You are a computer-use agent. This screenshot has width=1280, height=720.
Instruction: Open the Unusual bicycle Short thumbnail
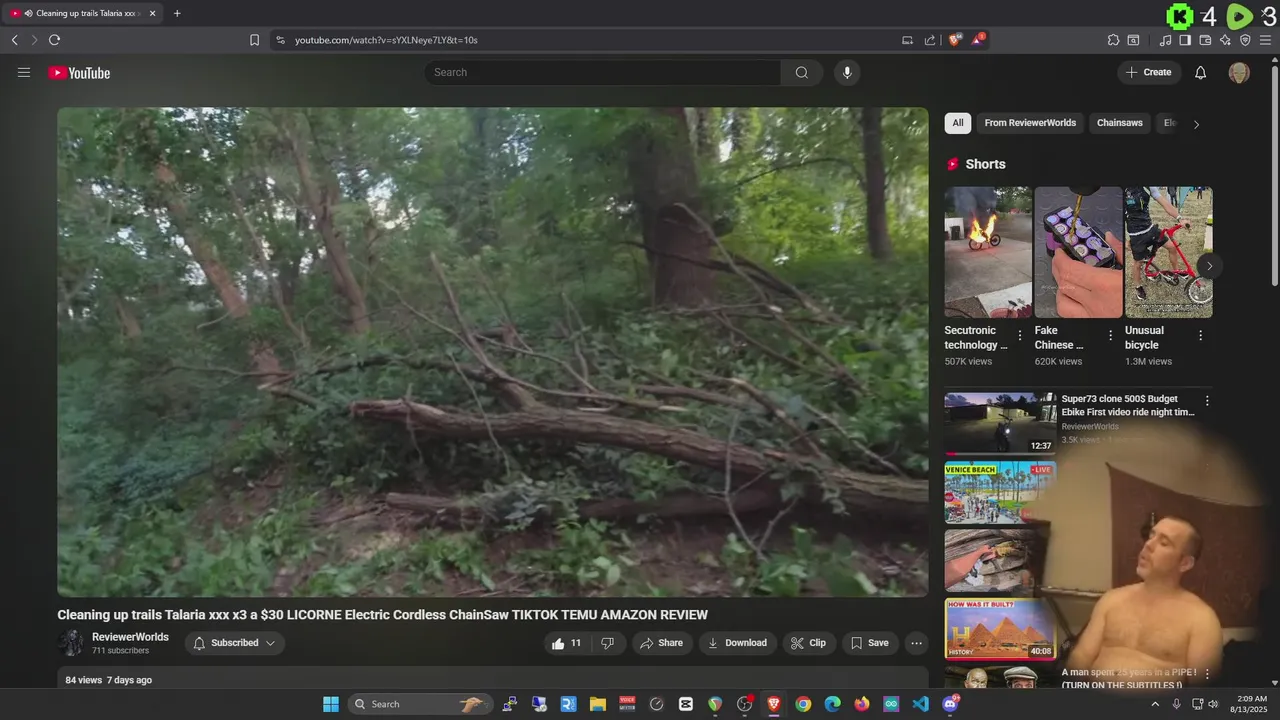(x=1168, y=252)
